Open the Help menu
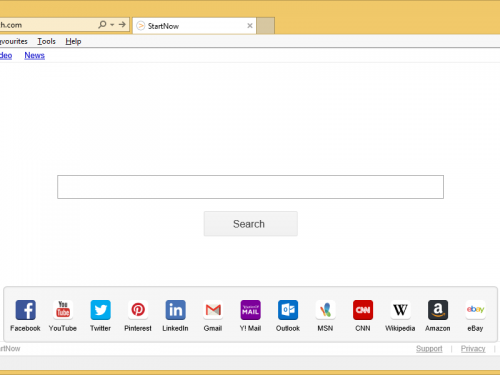This screenshot has height=375, width=500. tap(73, 41)
